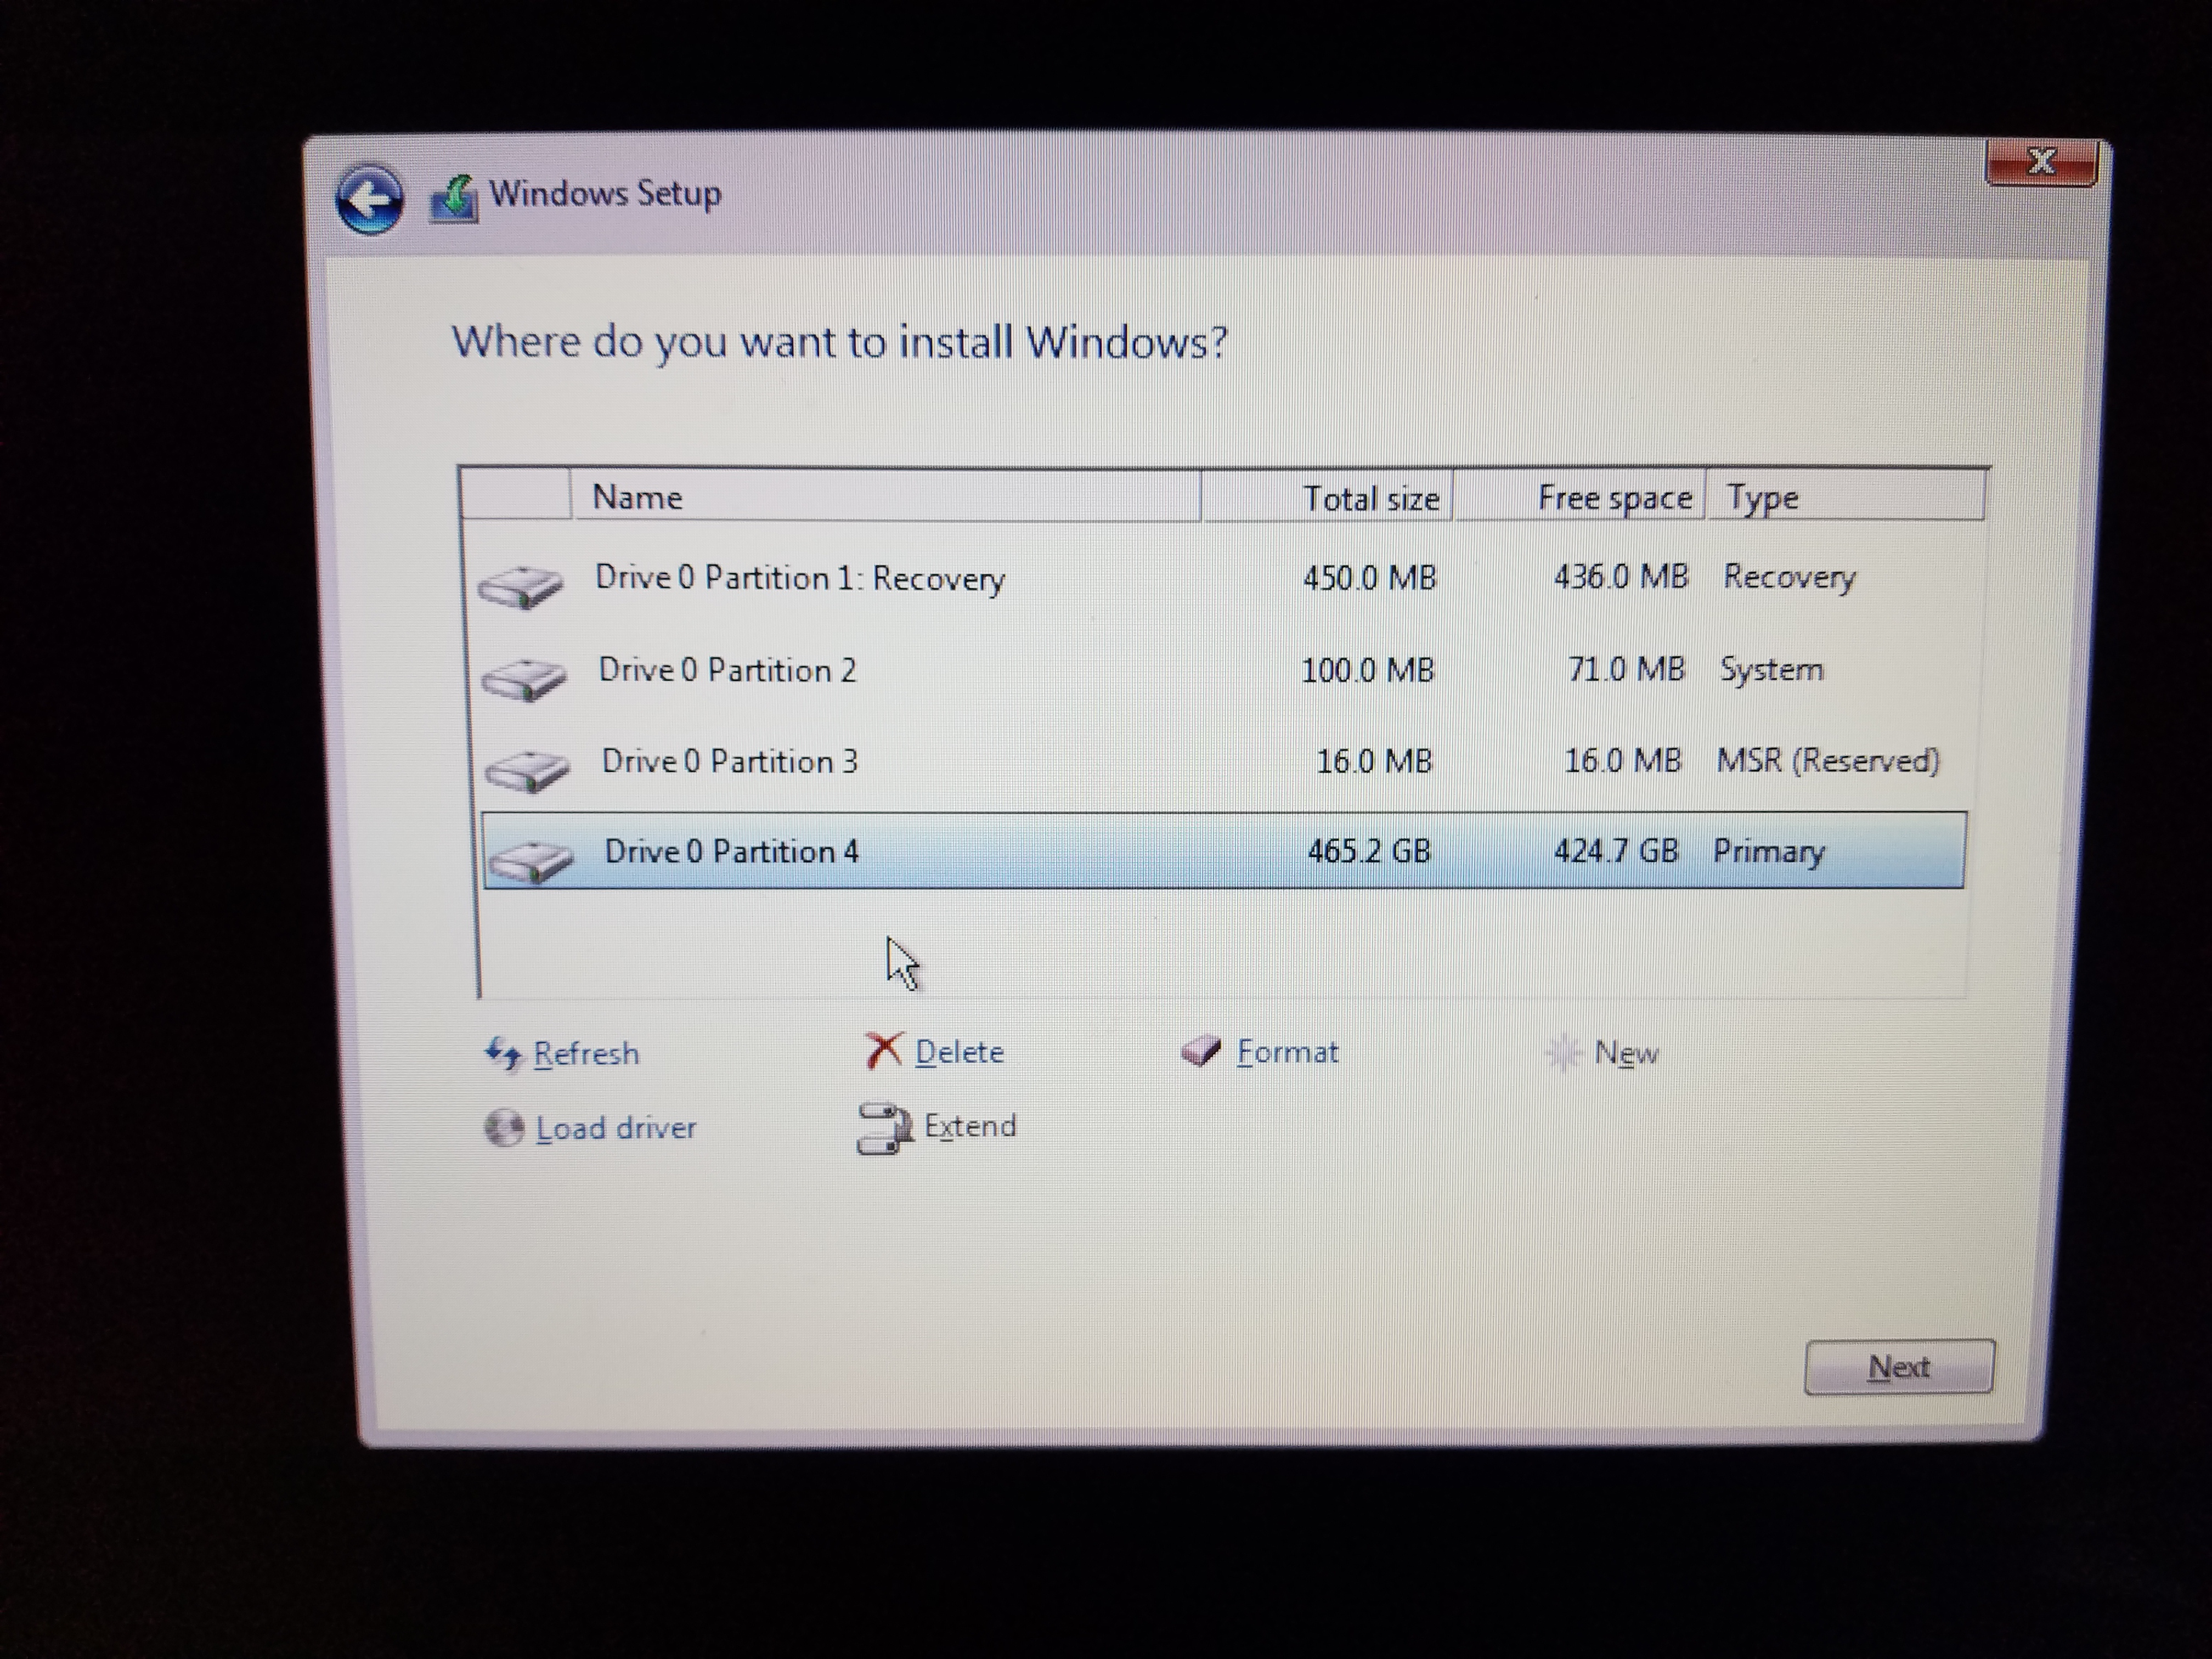Click the System type cell
2212x1659 pixels.
[x=1771, y=670]
